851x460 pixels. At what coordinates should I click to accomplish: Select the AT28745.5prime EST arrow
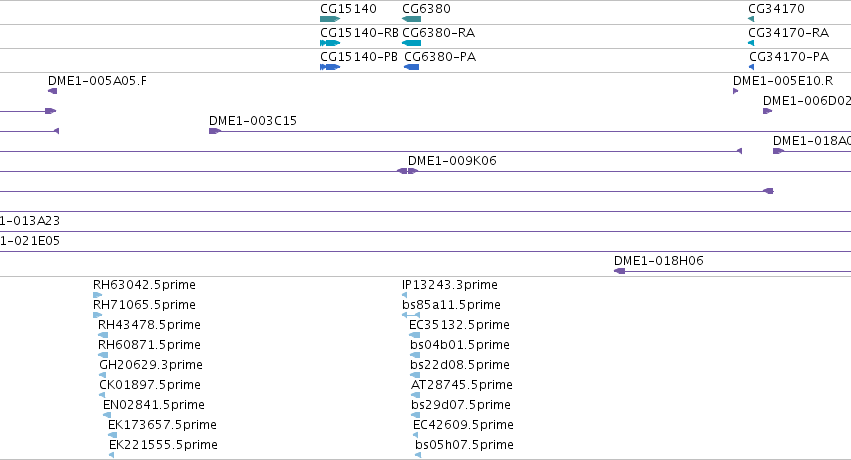(415, 395)
